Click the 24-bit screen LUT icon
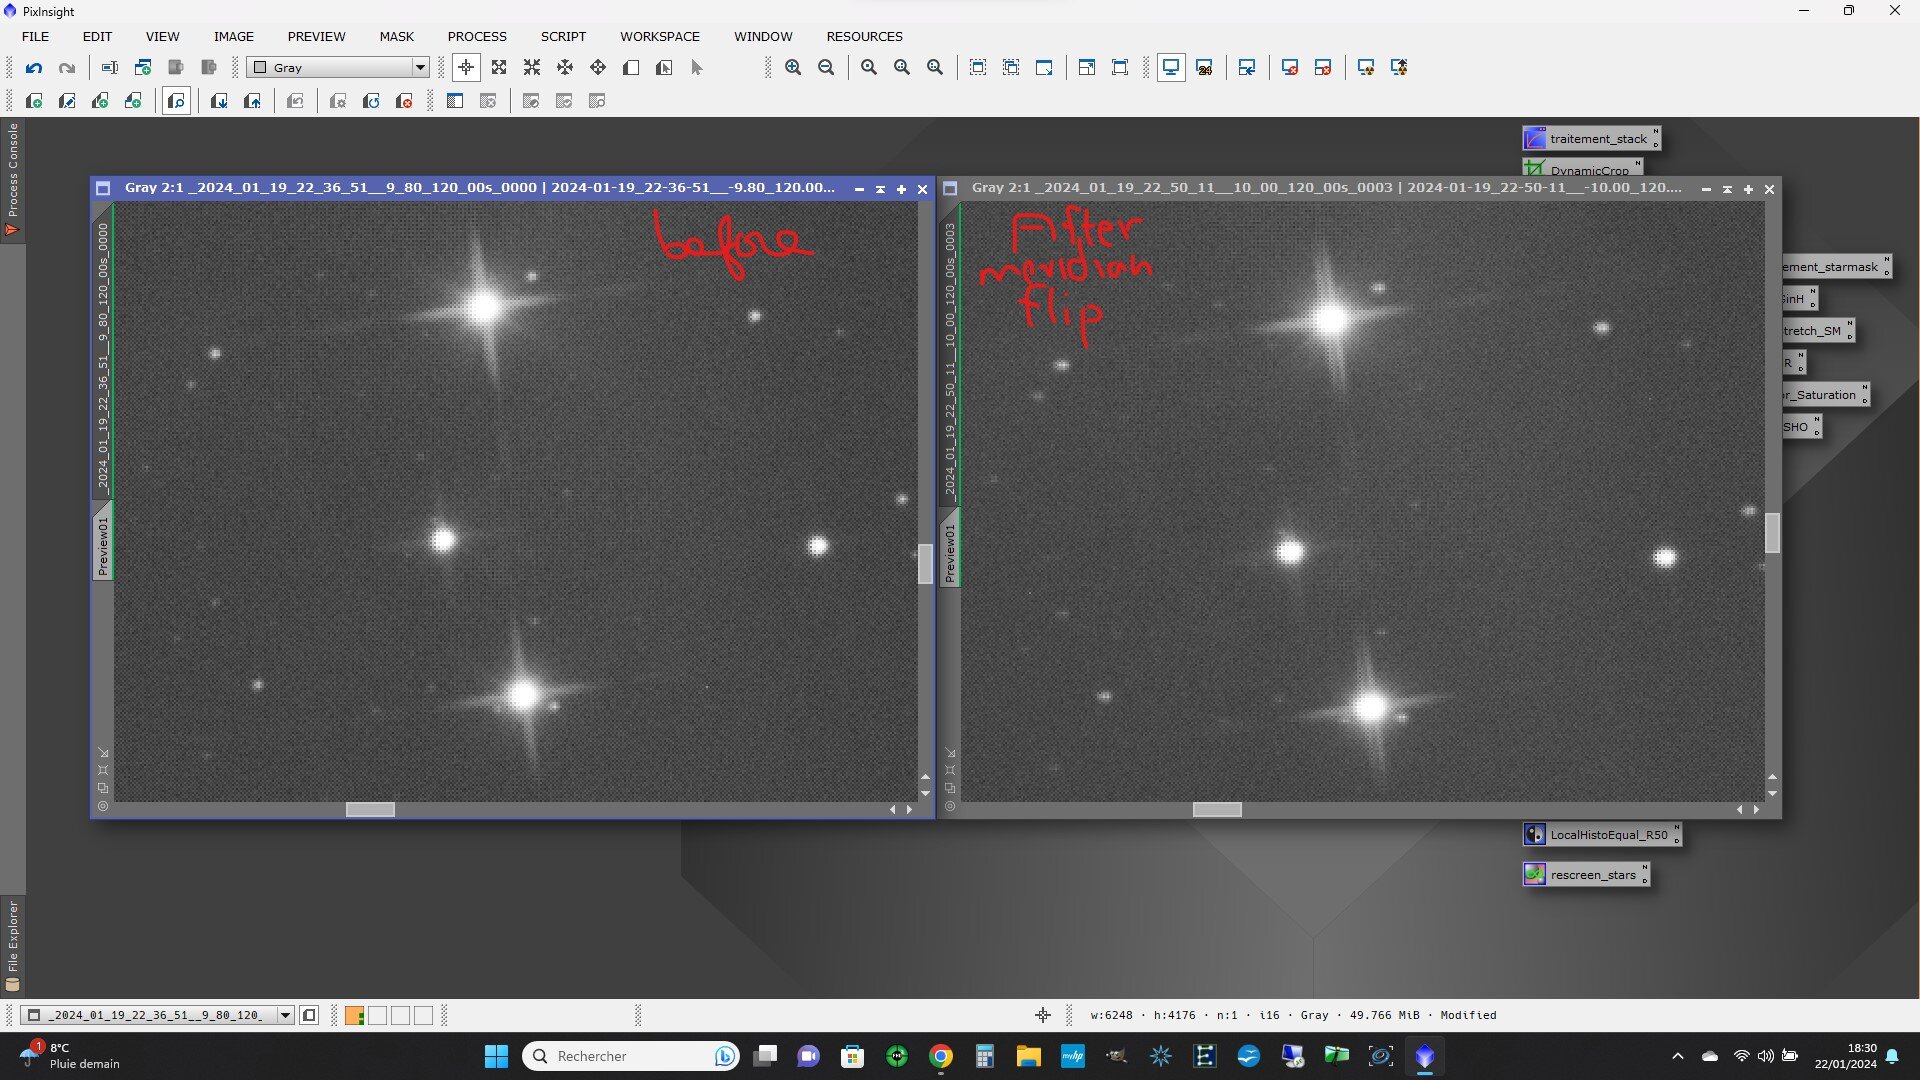This screenshot has width=1920, height=1080. coord(1204,68)
